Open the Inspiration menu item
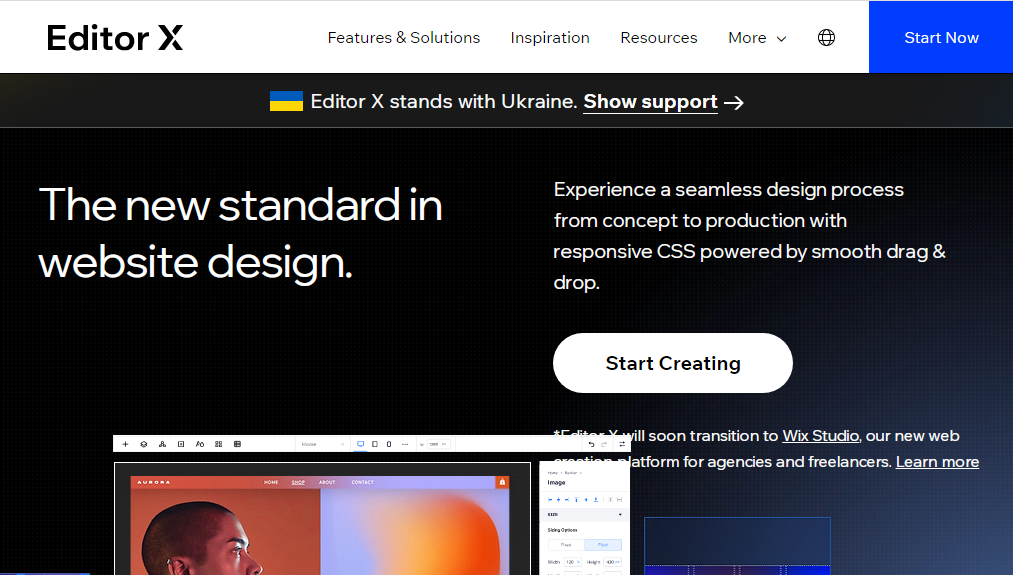The width and height of the screenshot is (1013, 575). [550, 38]
